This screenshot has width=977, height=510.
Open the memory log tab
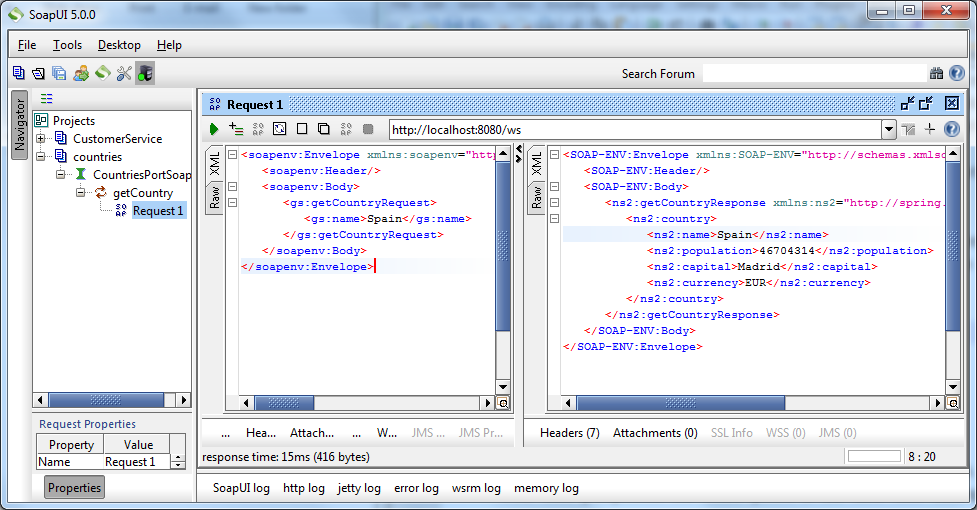coord(546,488)
